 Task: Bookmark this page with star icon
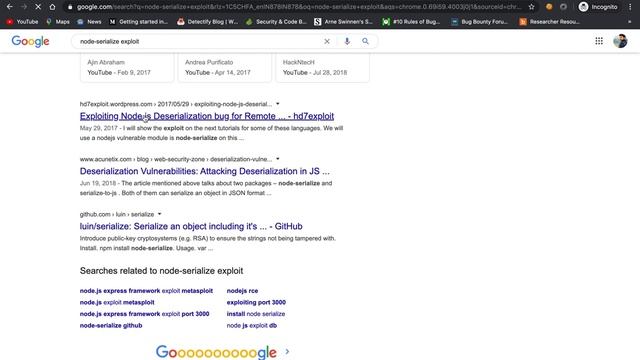point(531,7)
